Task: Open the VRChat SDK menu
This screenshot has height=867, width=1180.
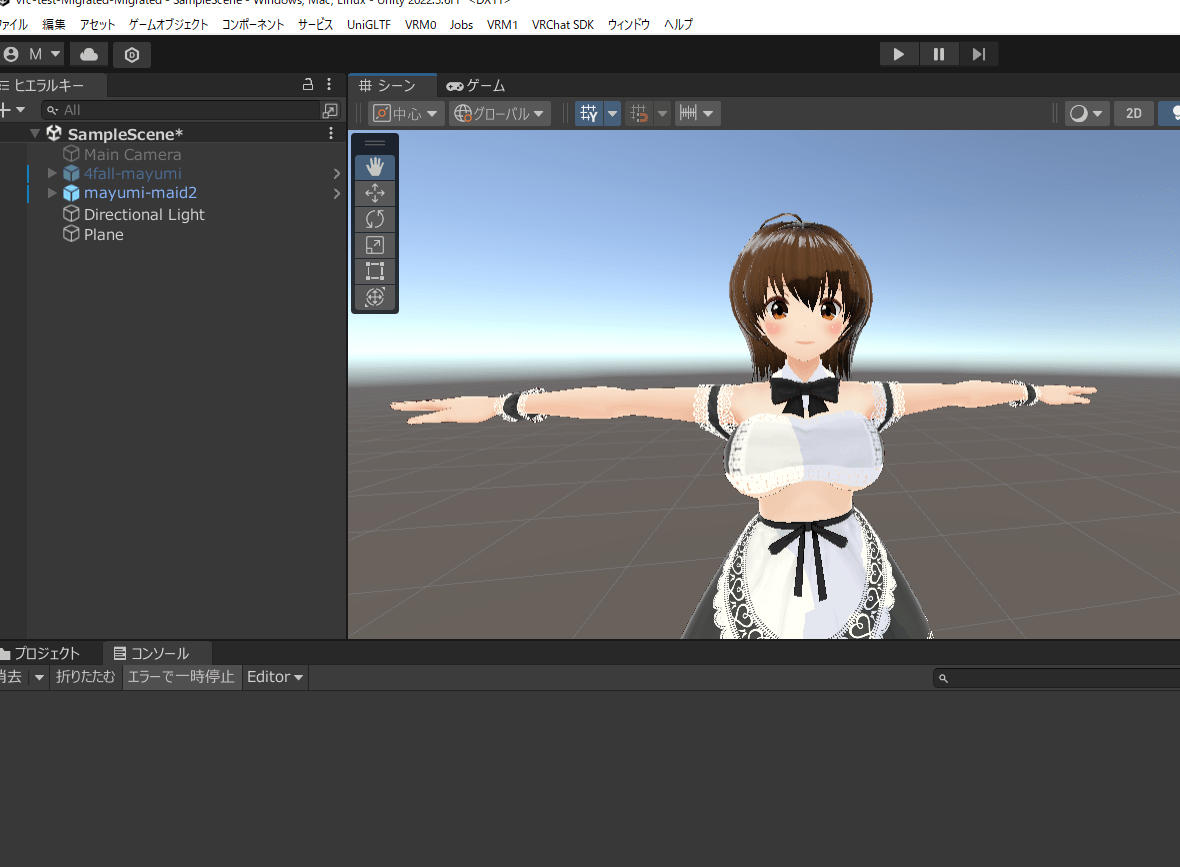Action: 562,24
